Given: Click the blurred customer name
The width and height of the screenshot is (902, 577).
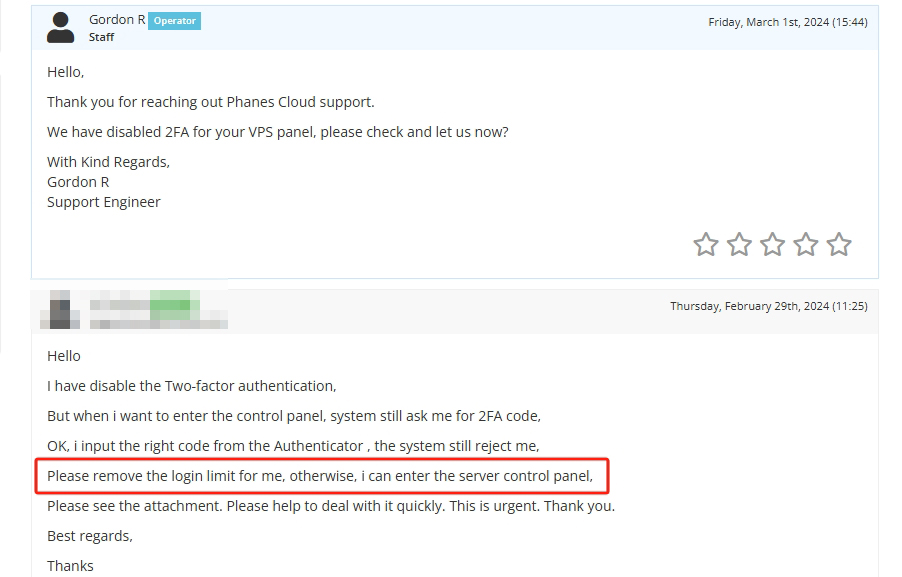Looking at the screenshot, I should 157,310.
